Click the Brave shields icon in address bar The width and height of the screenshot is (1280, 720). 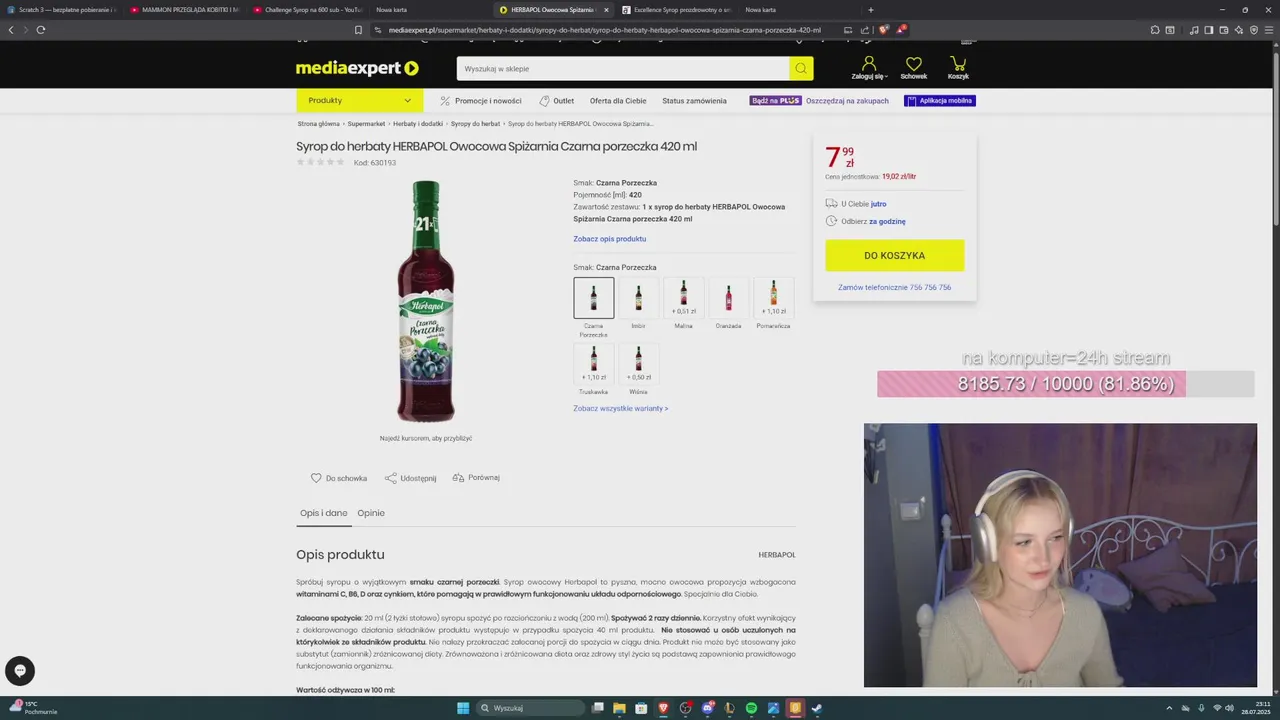coord(883,30)
